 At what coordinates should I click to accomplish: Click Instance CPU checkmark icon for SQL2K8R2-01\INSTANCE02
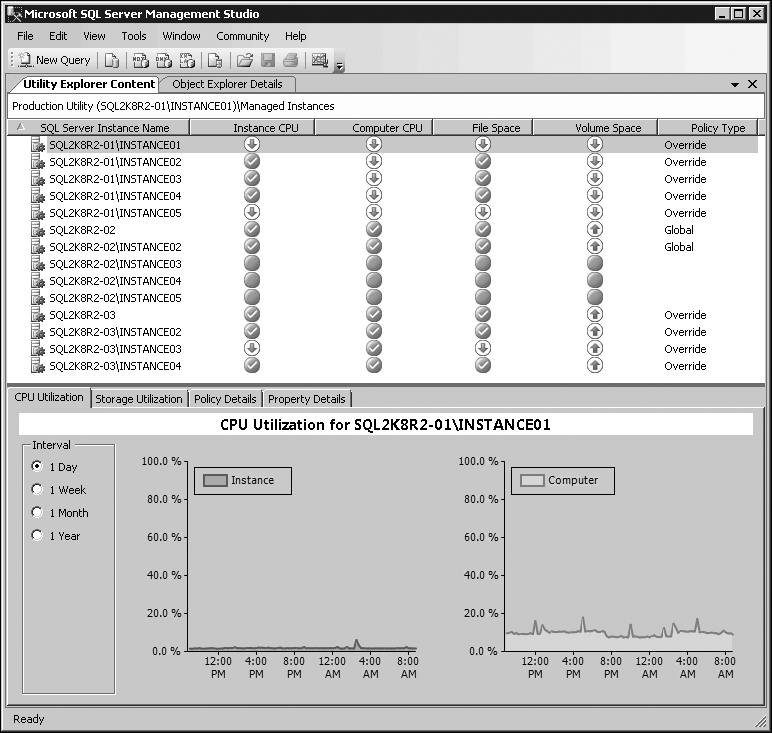coord(252,161)
